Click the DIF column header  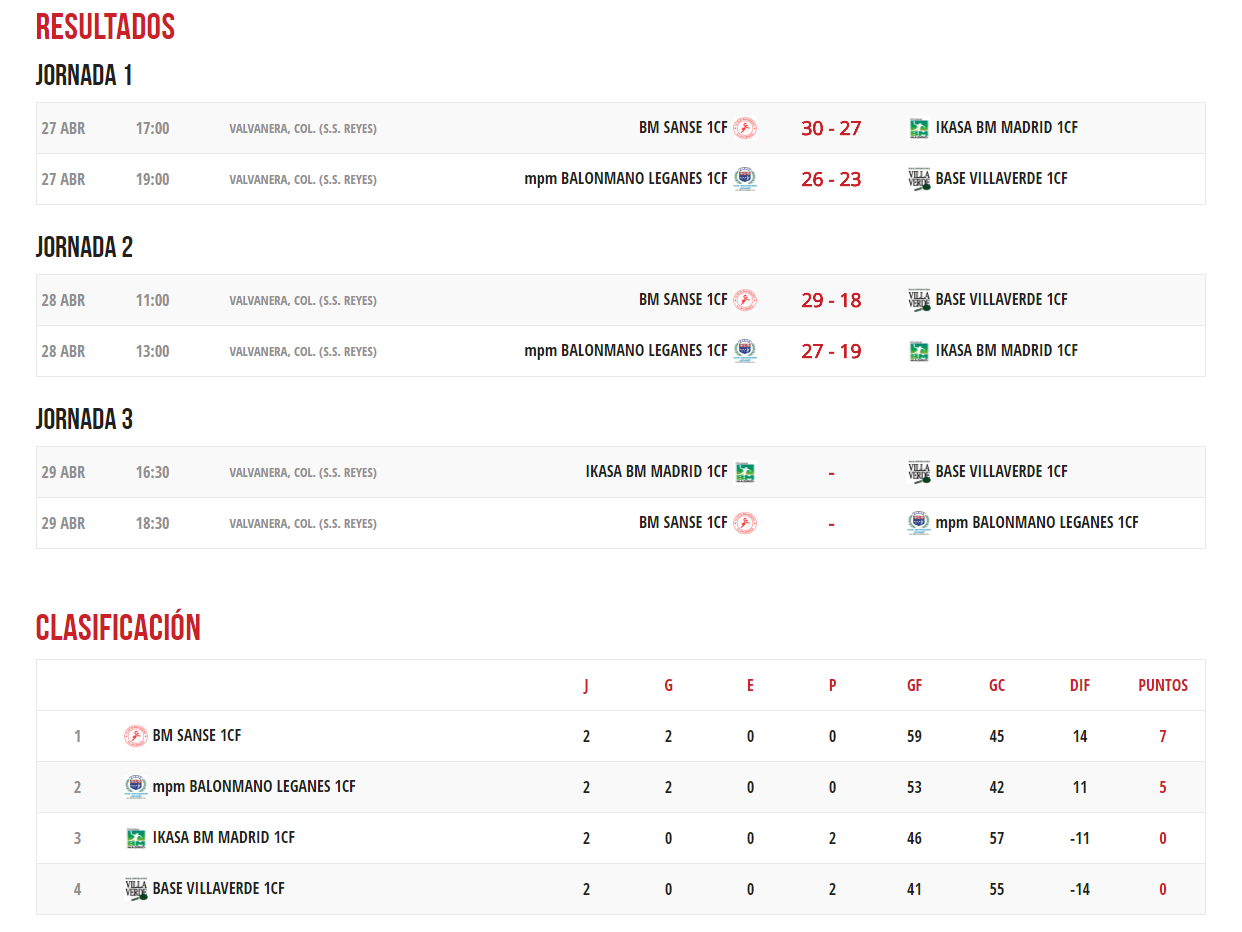1080,685
